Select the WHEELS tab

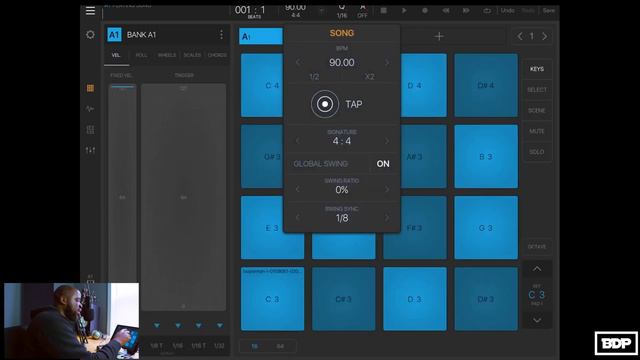point(167,55)
